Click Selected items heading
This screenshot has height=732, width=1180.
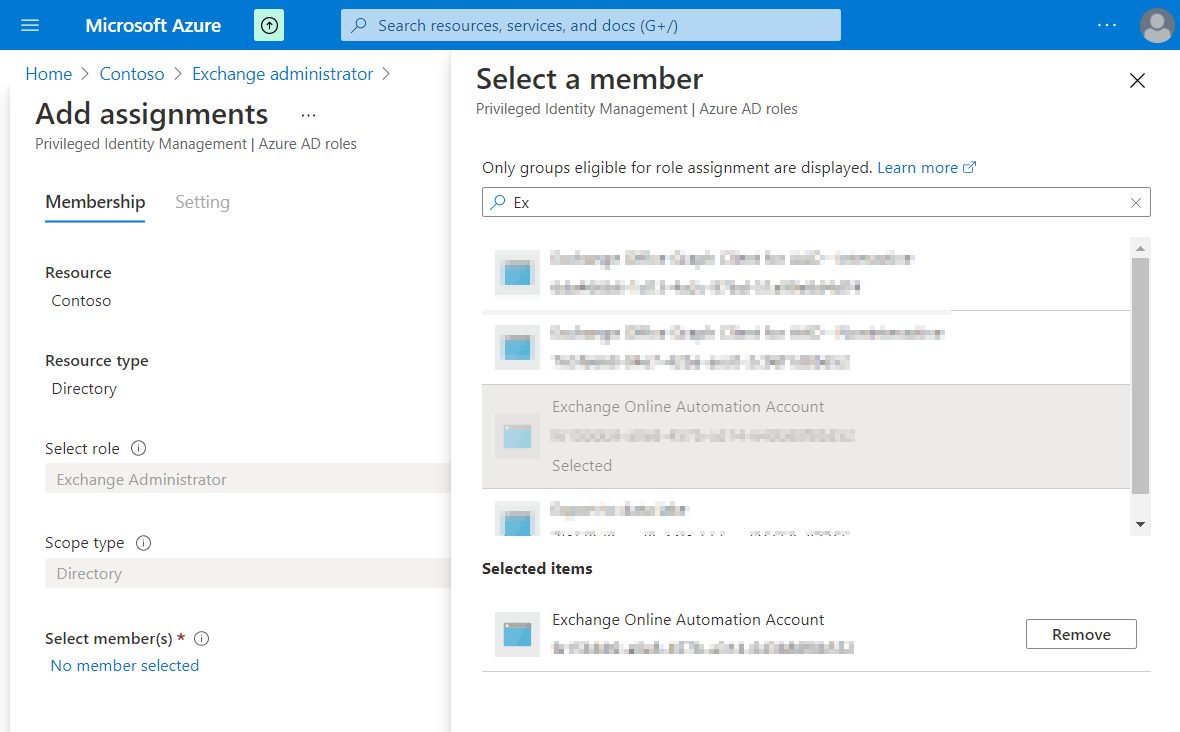click(537, 569)
